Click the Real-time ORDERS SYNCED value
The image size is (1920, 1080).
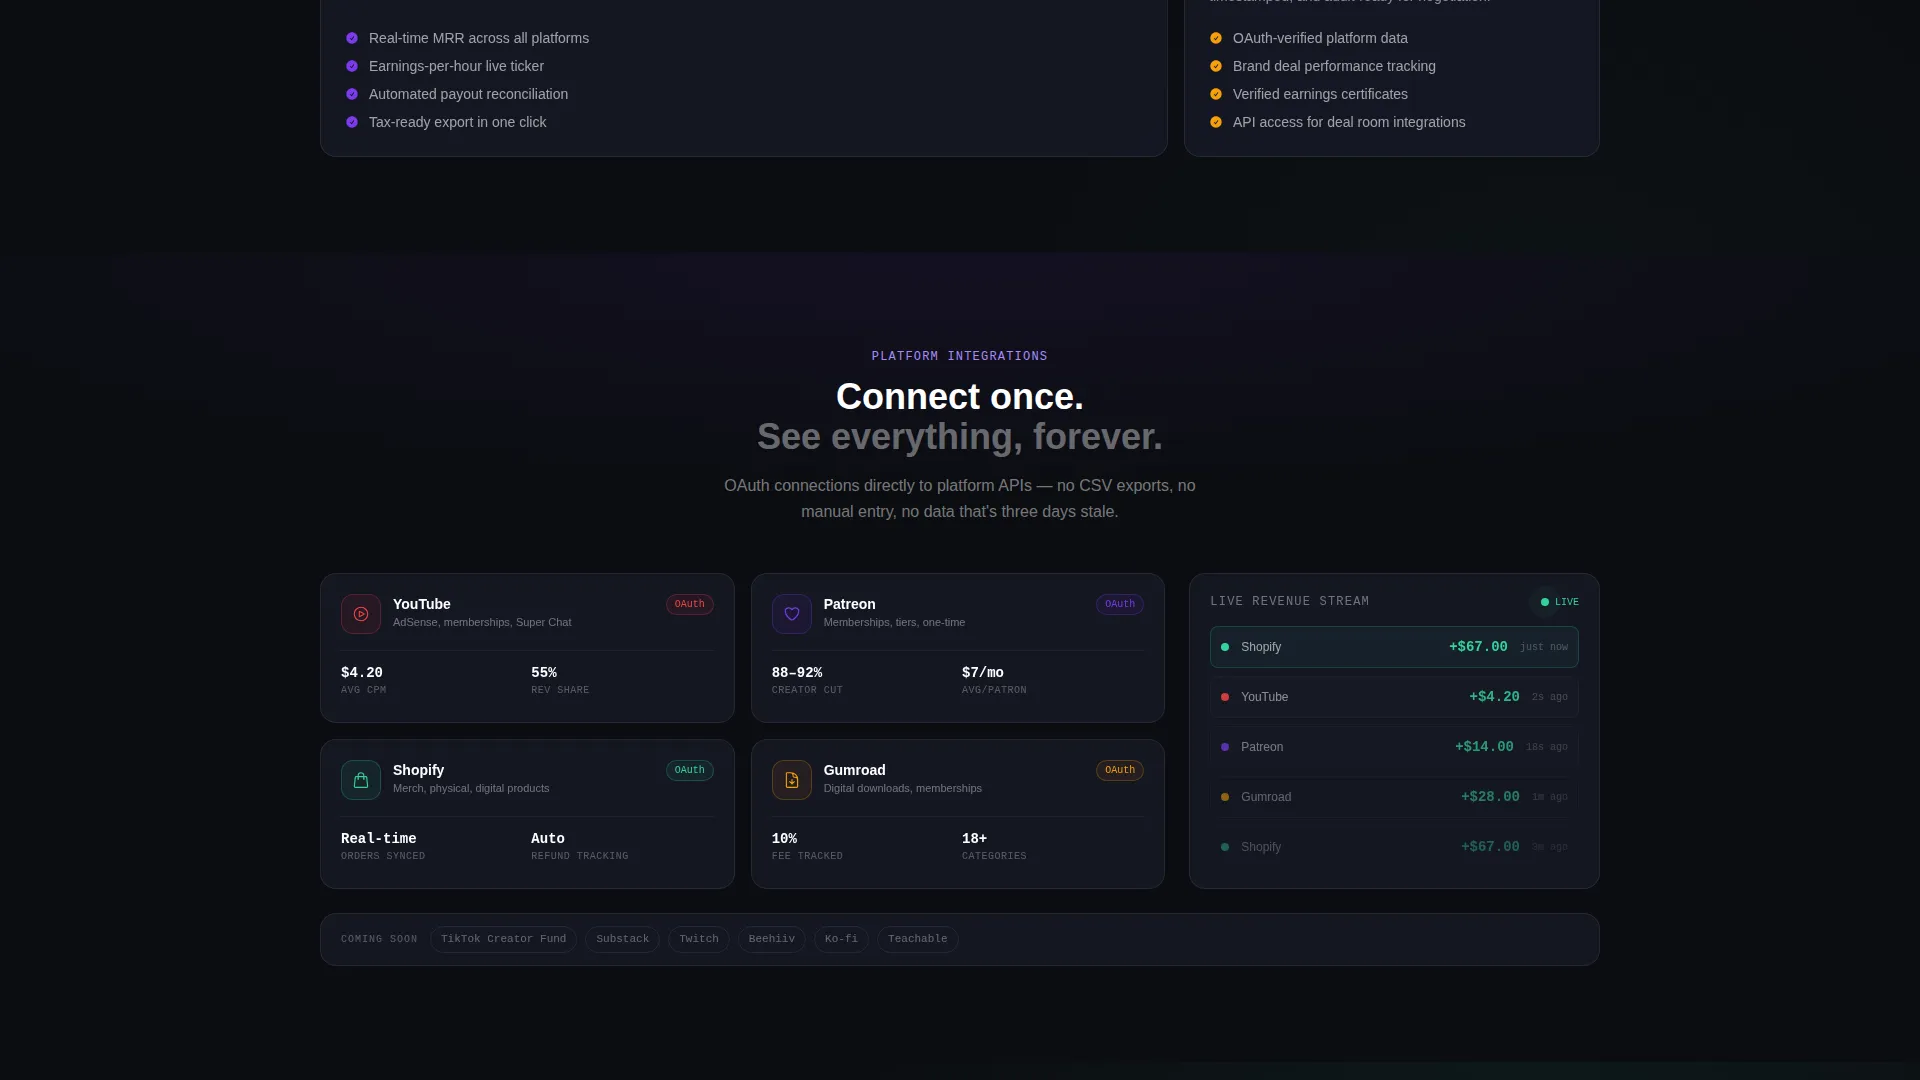click(x=378, y=839)
